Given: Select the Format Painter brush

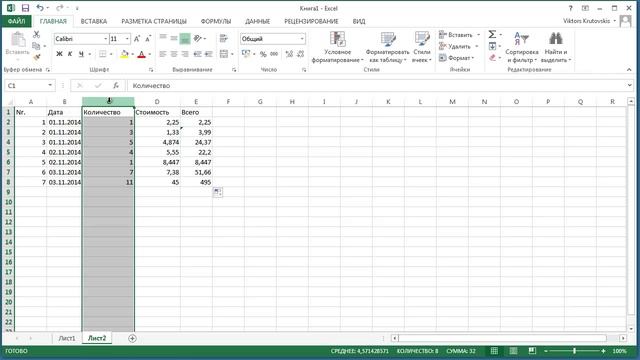Looking at the screenshot, I should (x=36, y=57).
